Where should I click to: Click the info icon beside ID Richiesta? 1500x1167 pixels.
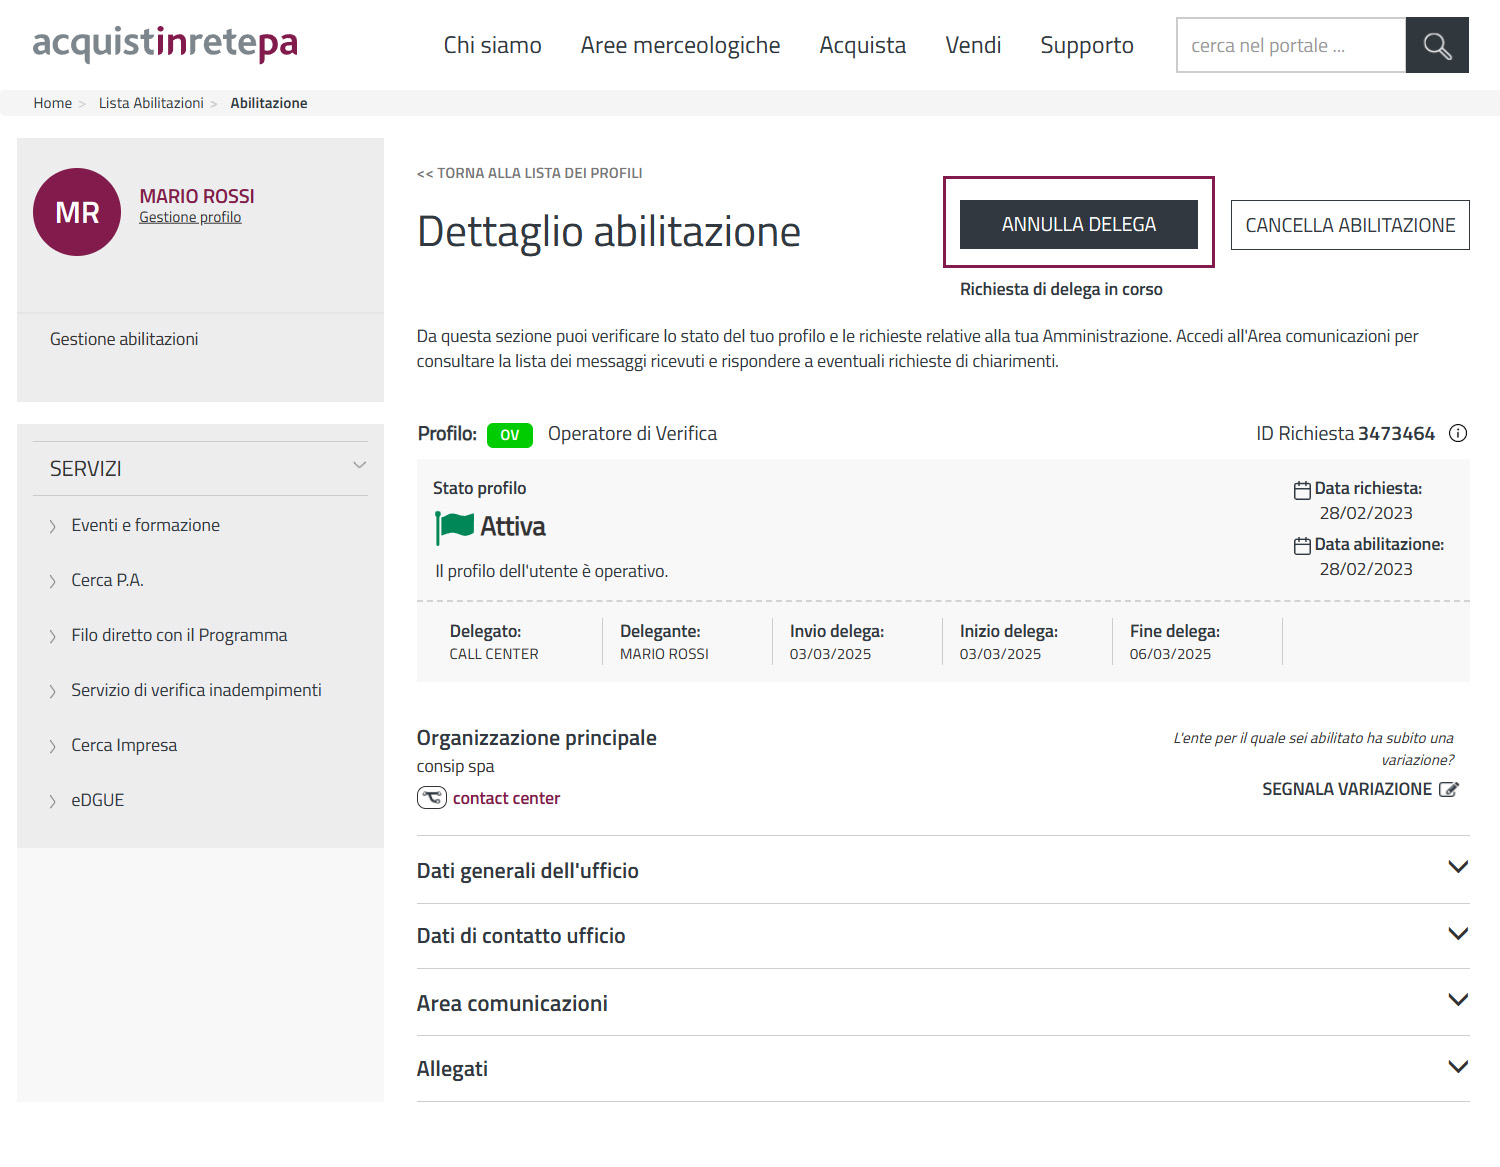(x=1458, y=433)
